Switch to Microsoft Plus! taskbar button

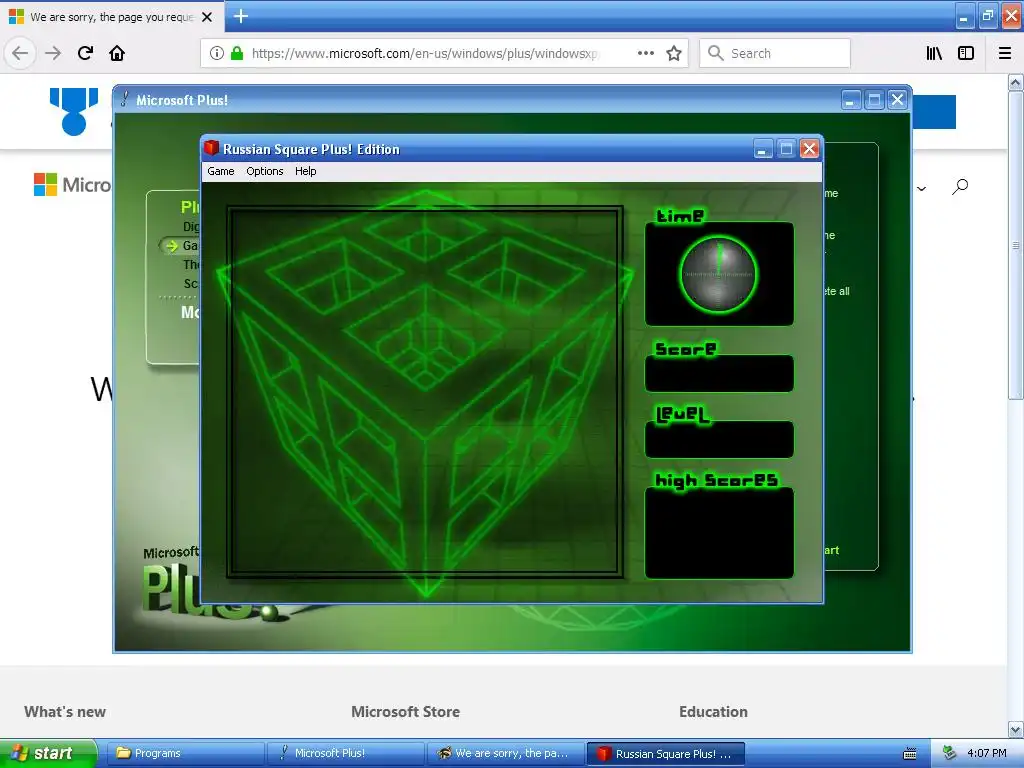[x=345, y=753]
